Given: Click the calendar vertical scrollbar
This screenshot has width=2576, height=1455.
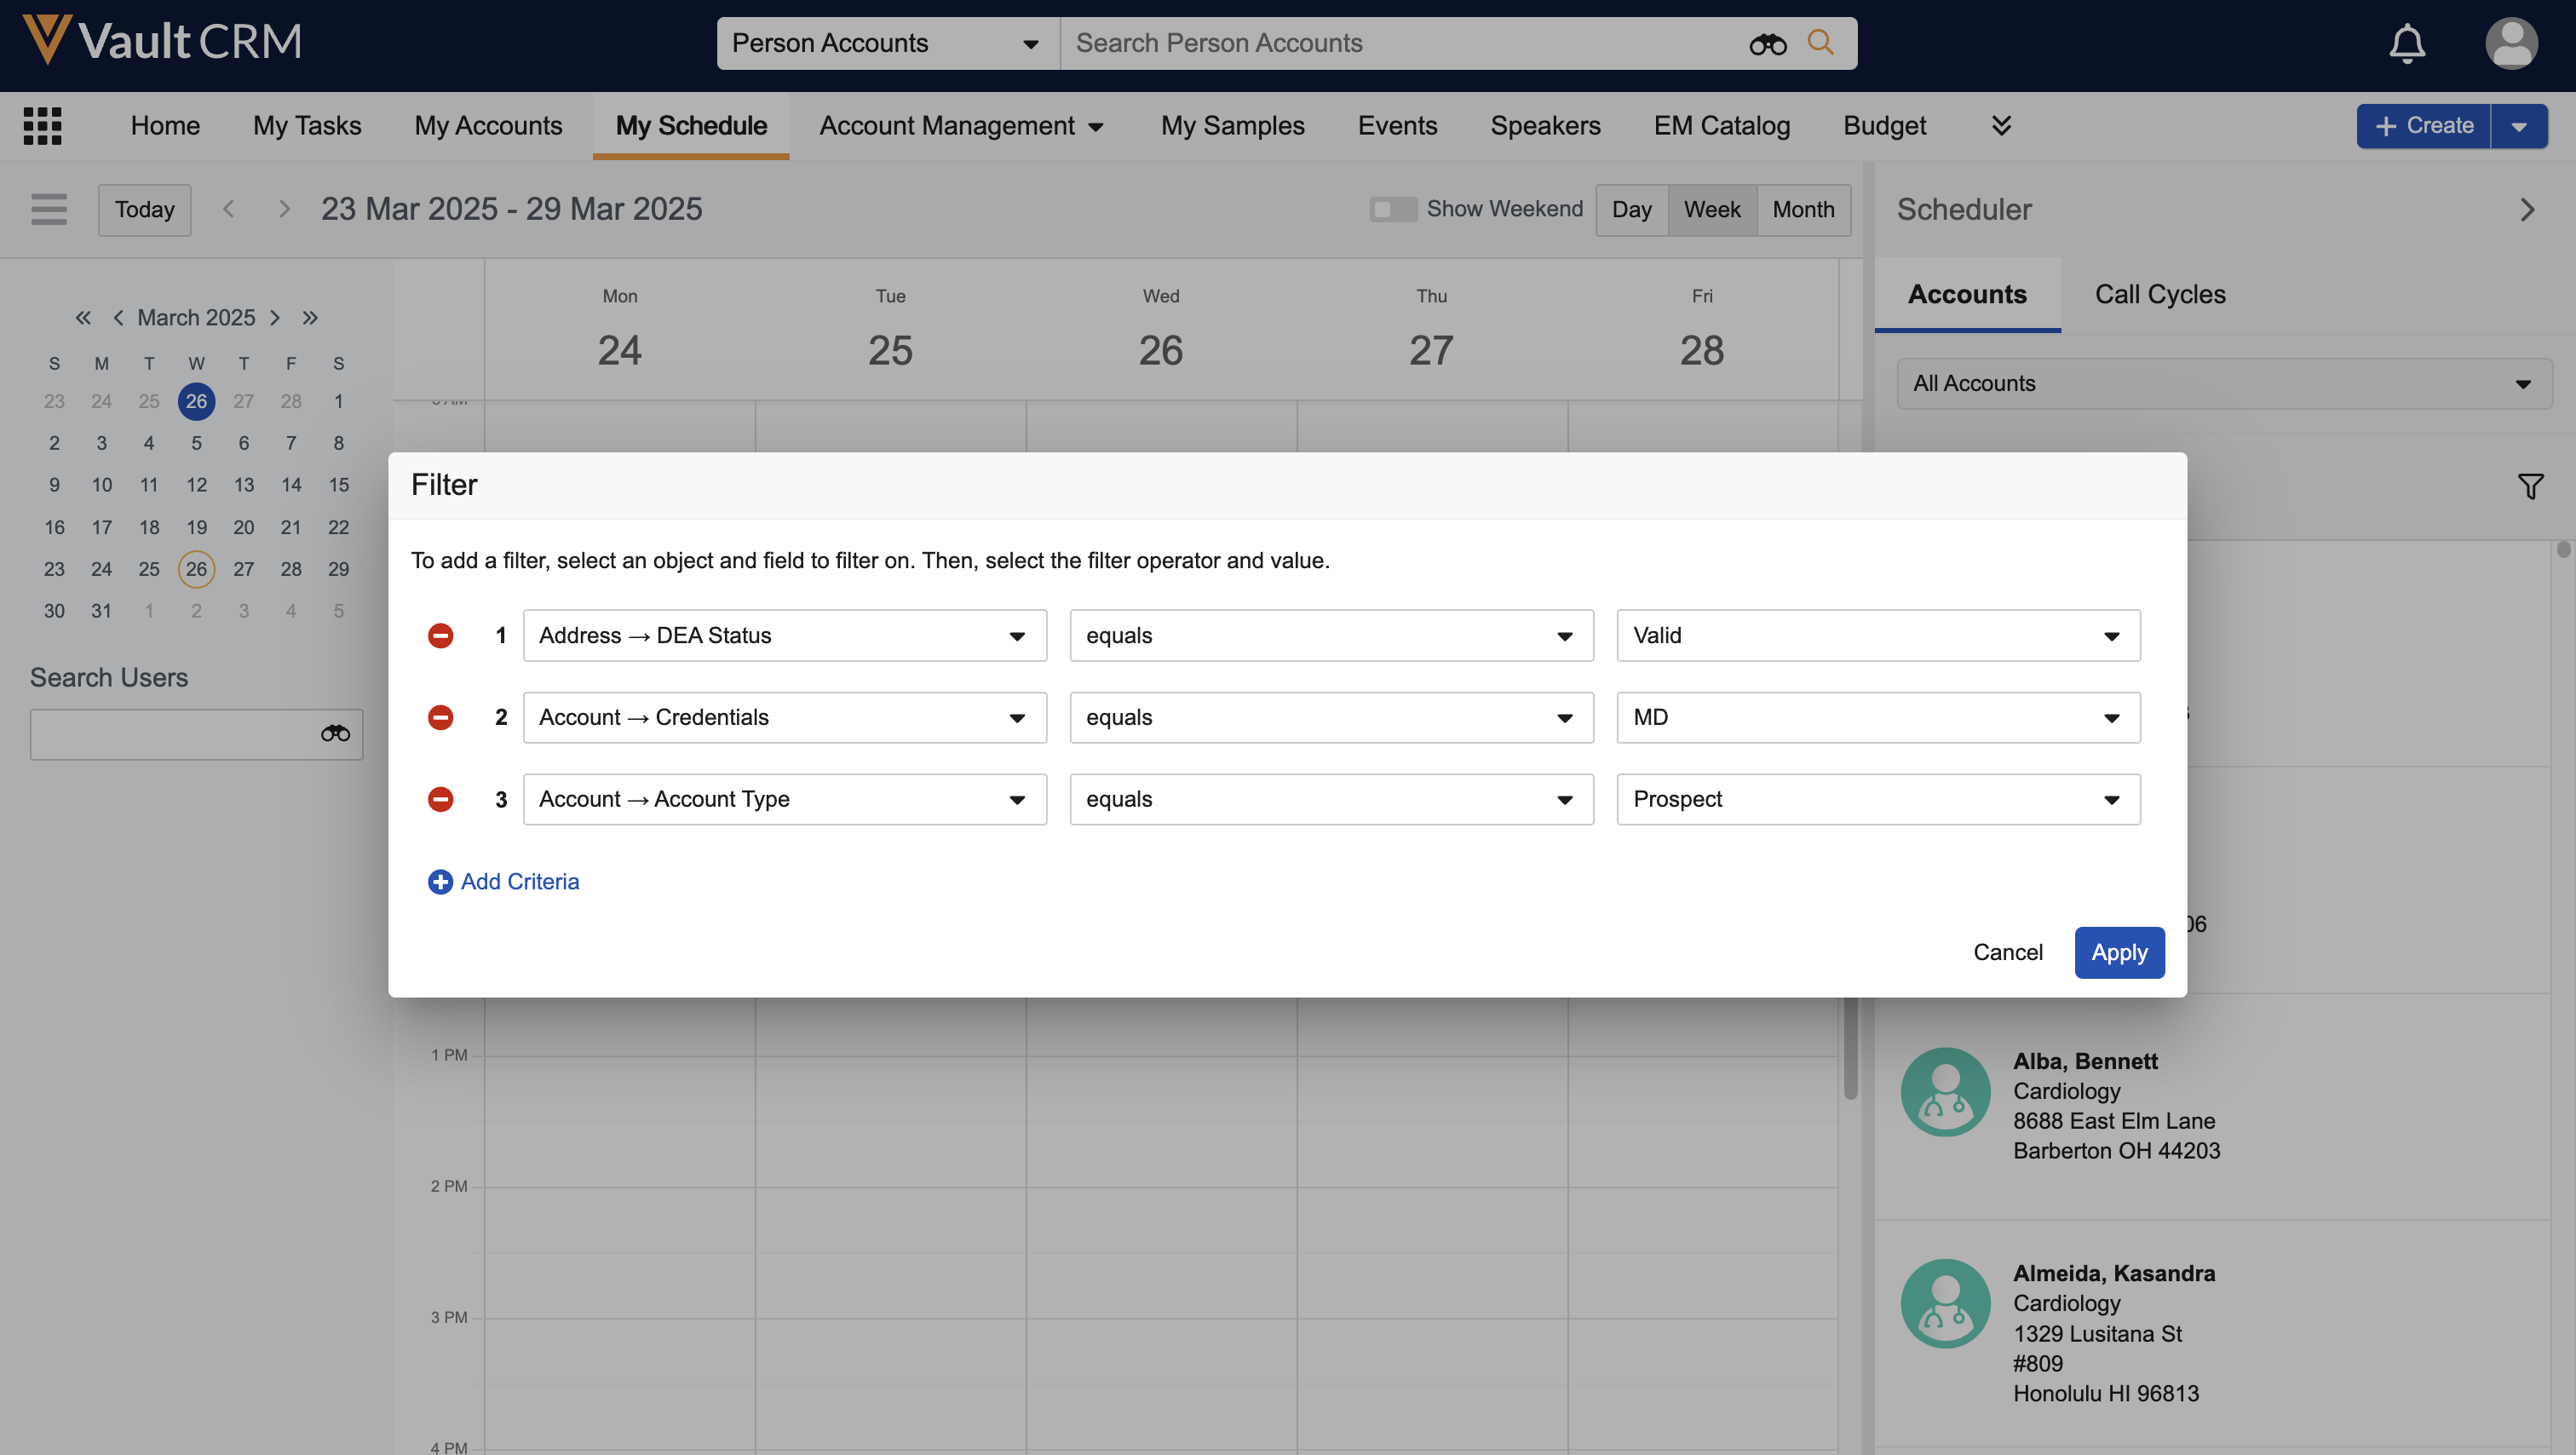Looking at the screenshot, I should coord(1850,1050).
